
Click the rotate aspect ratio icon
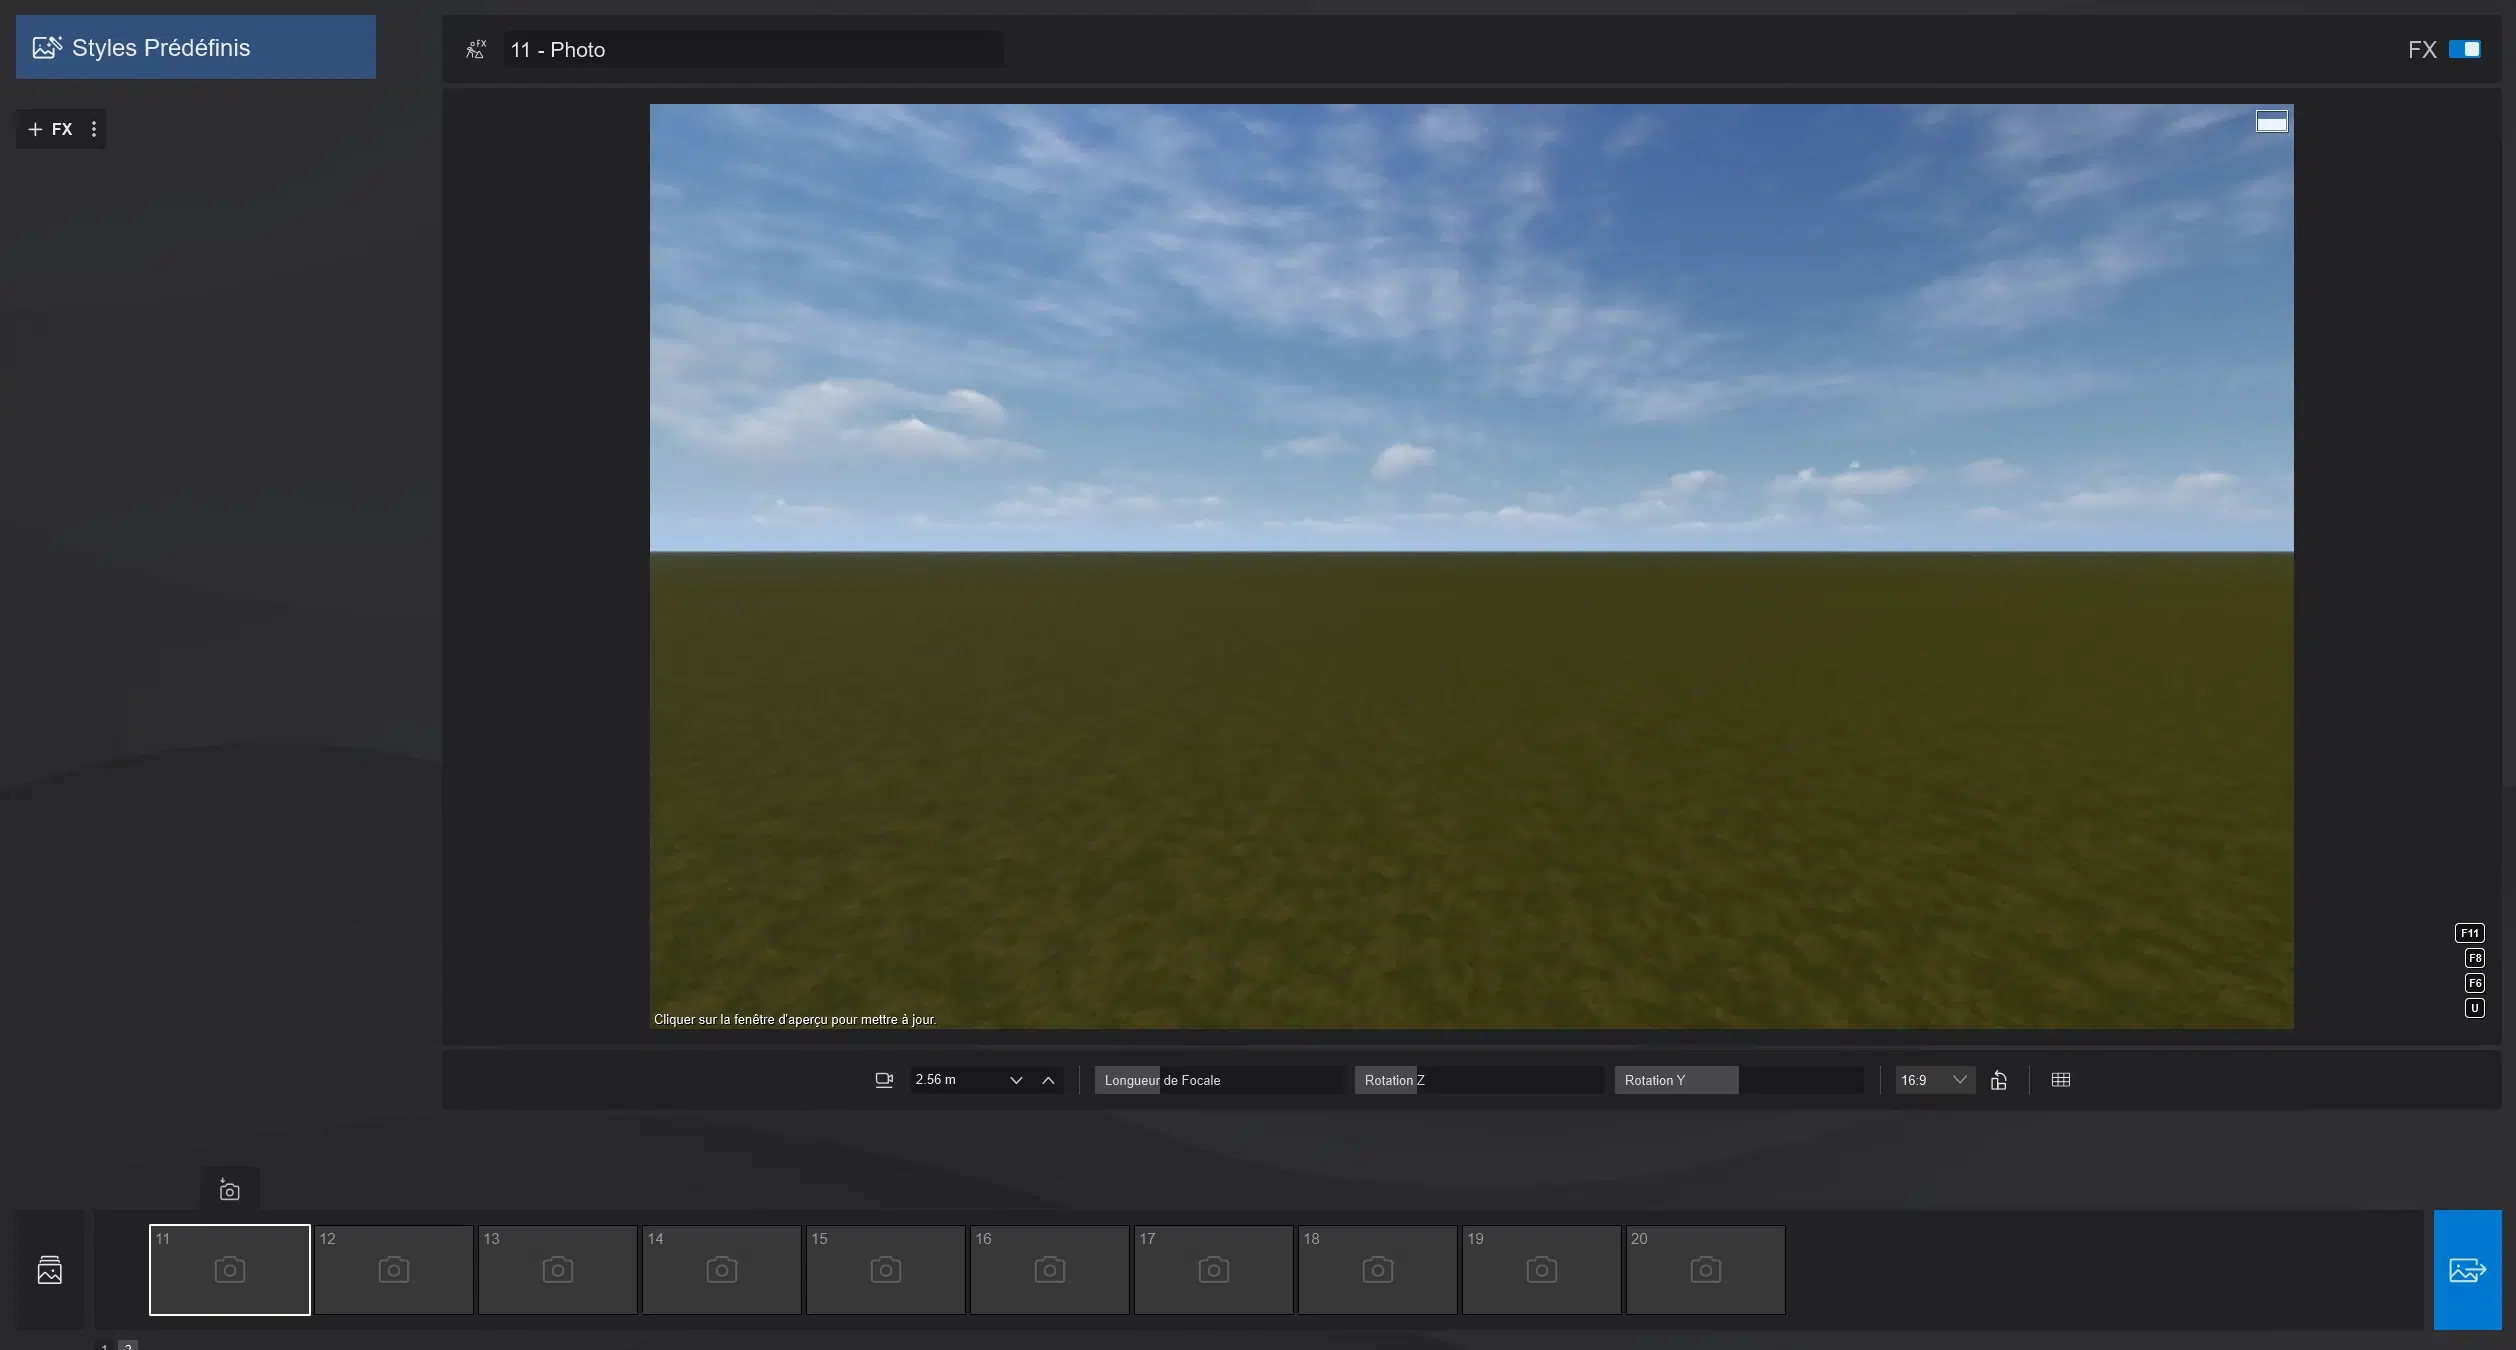tap(1999, 1080)
